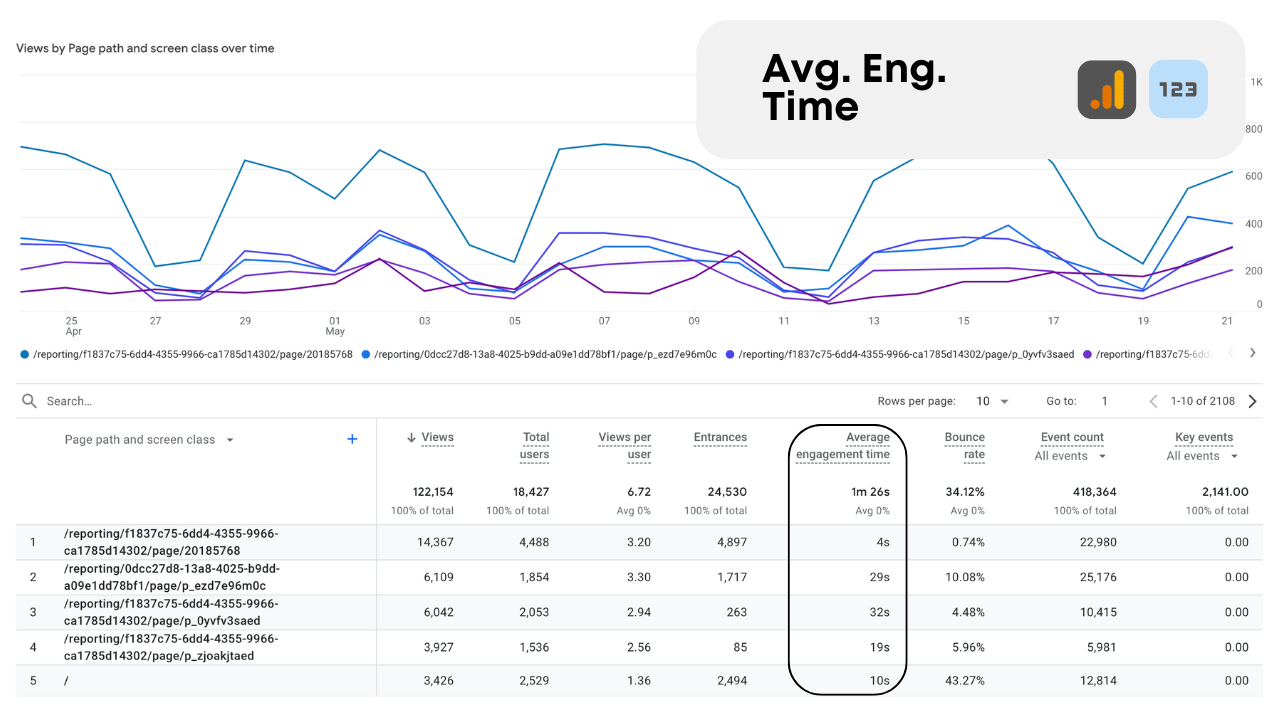Expand the Page path and screen class dropdown
This screenshot has height=720, width=1280.
(x=230, y=439)
